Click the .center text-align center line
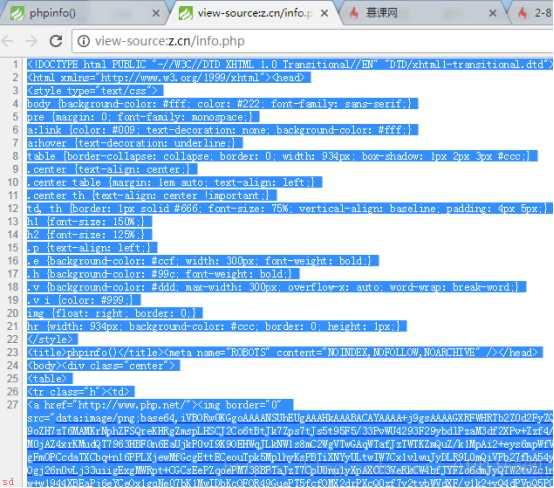Image resolution: width=554 pixels, height=488 pixels. point(112,169)
